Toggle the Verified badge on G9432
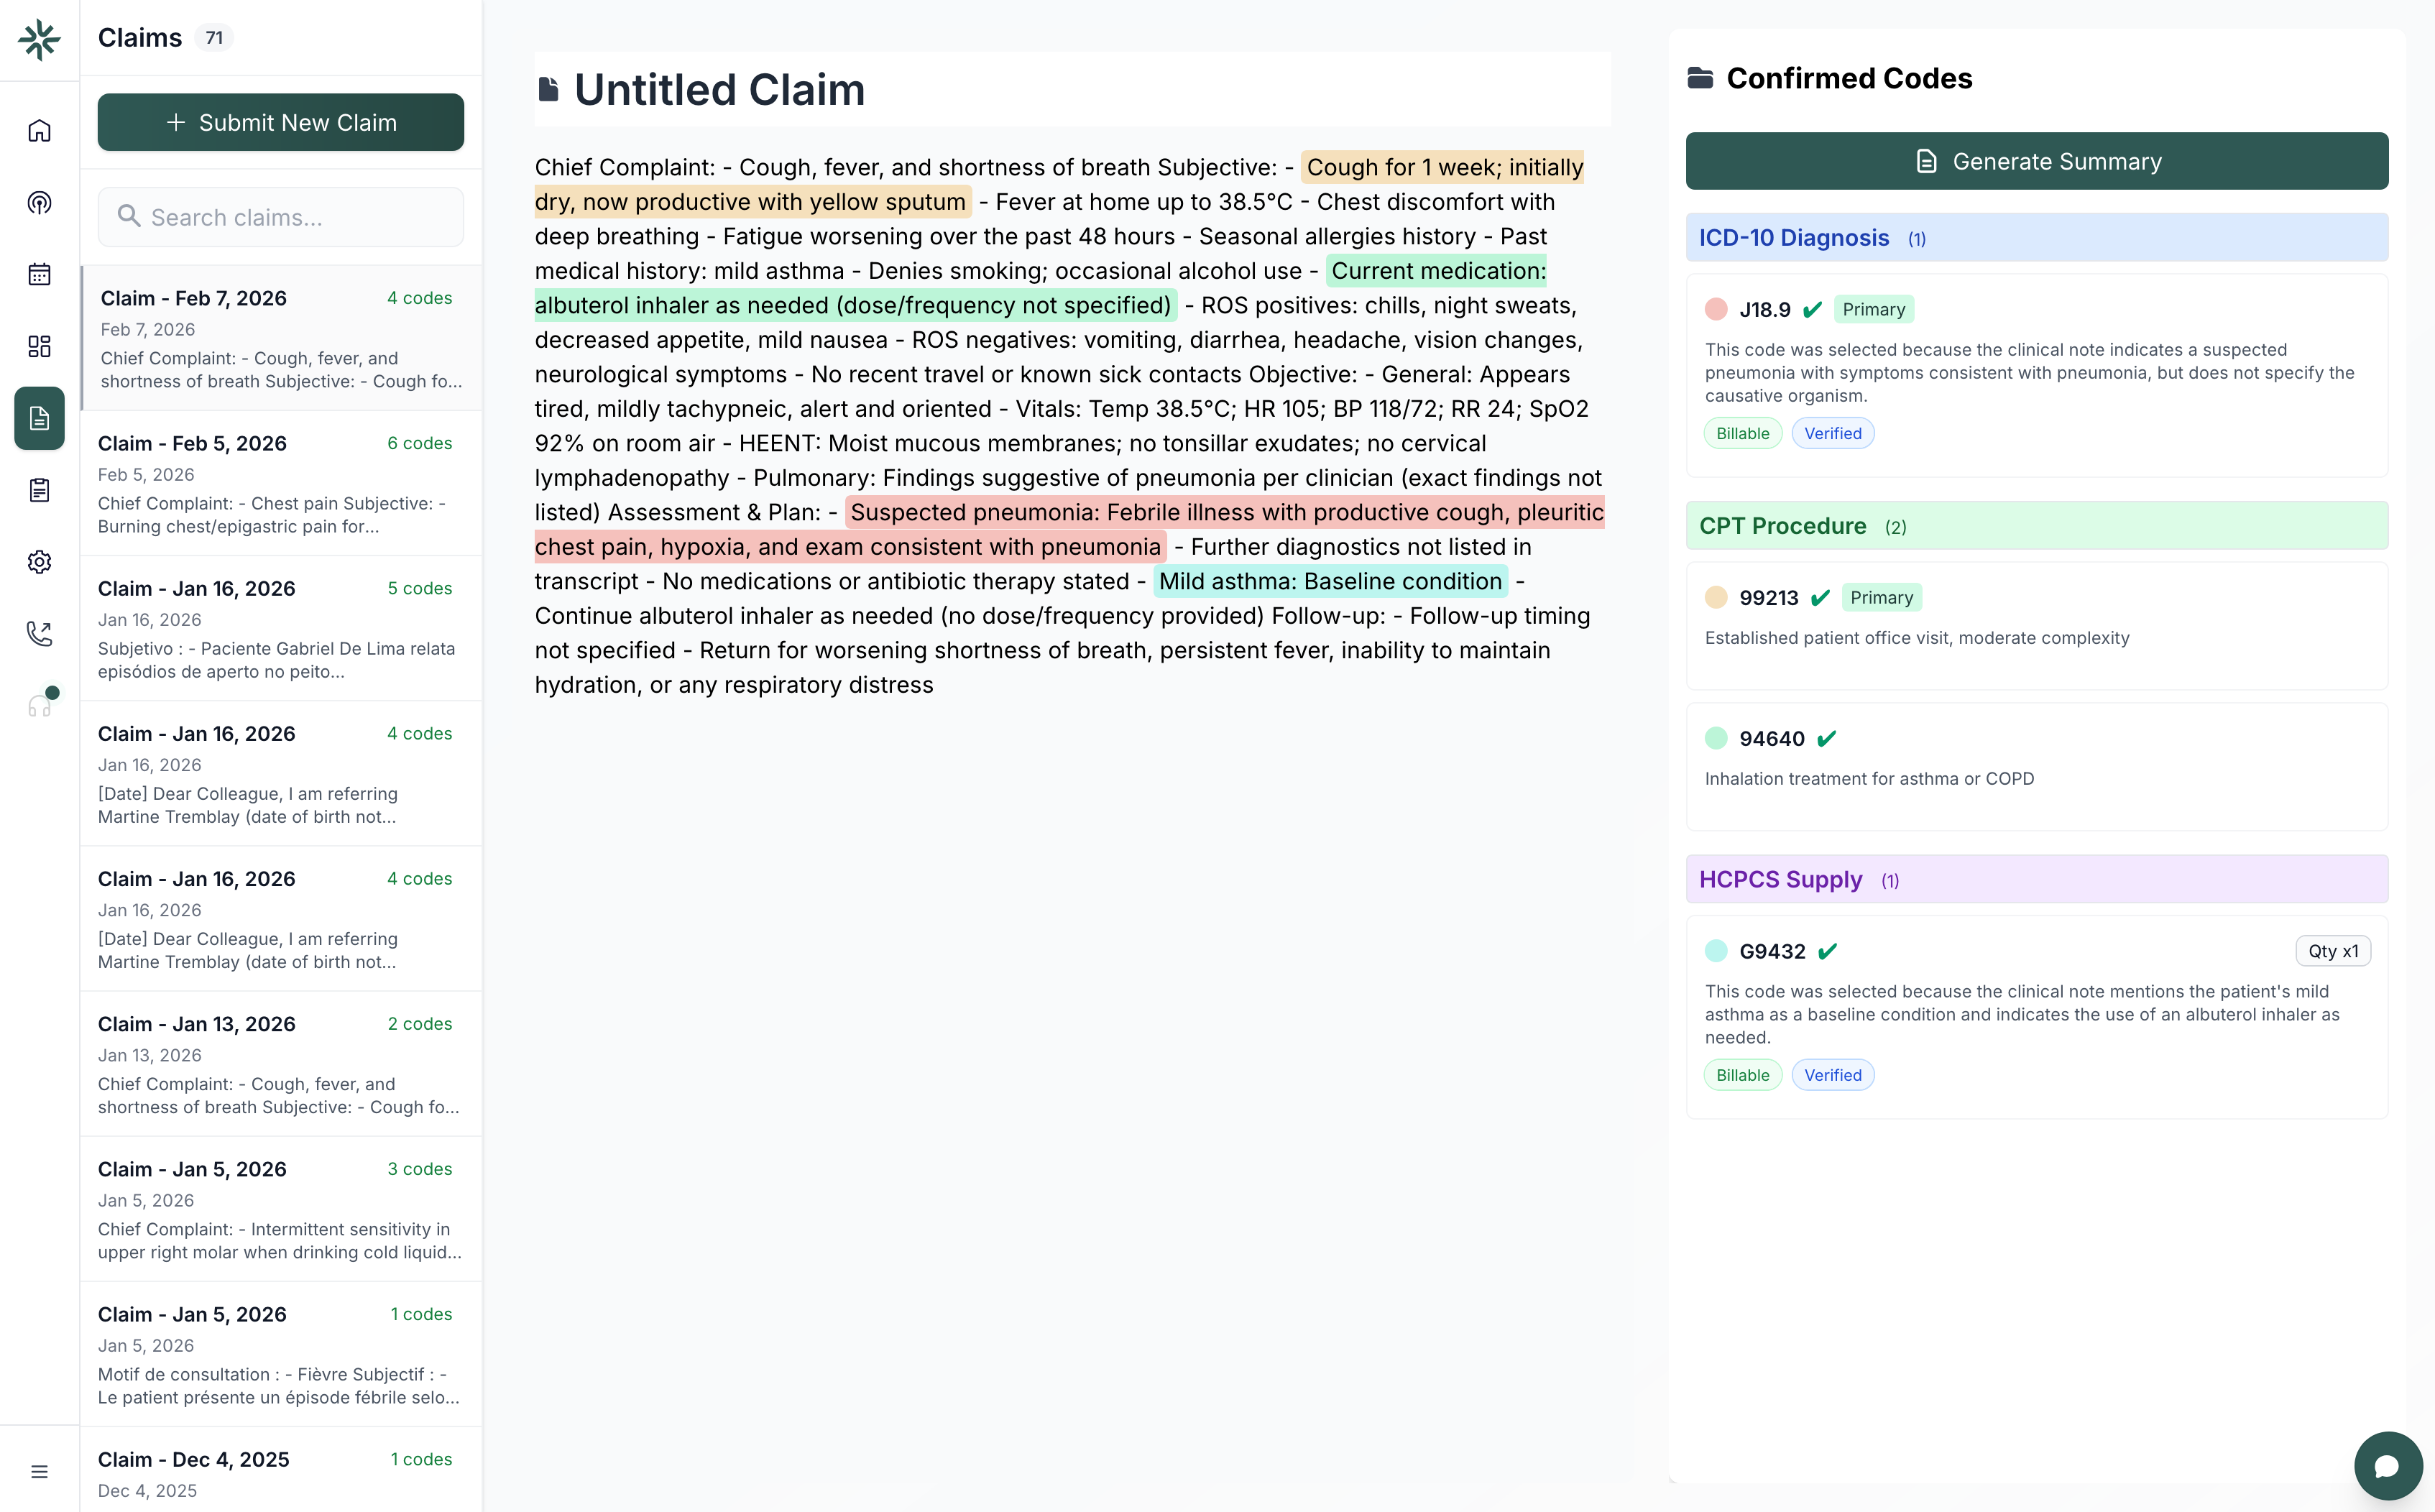The image size is (2435, 1512). pyautogui.click(x=1832, y=1074)
